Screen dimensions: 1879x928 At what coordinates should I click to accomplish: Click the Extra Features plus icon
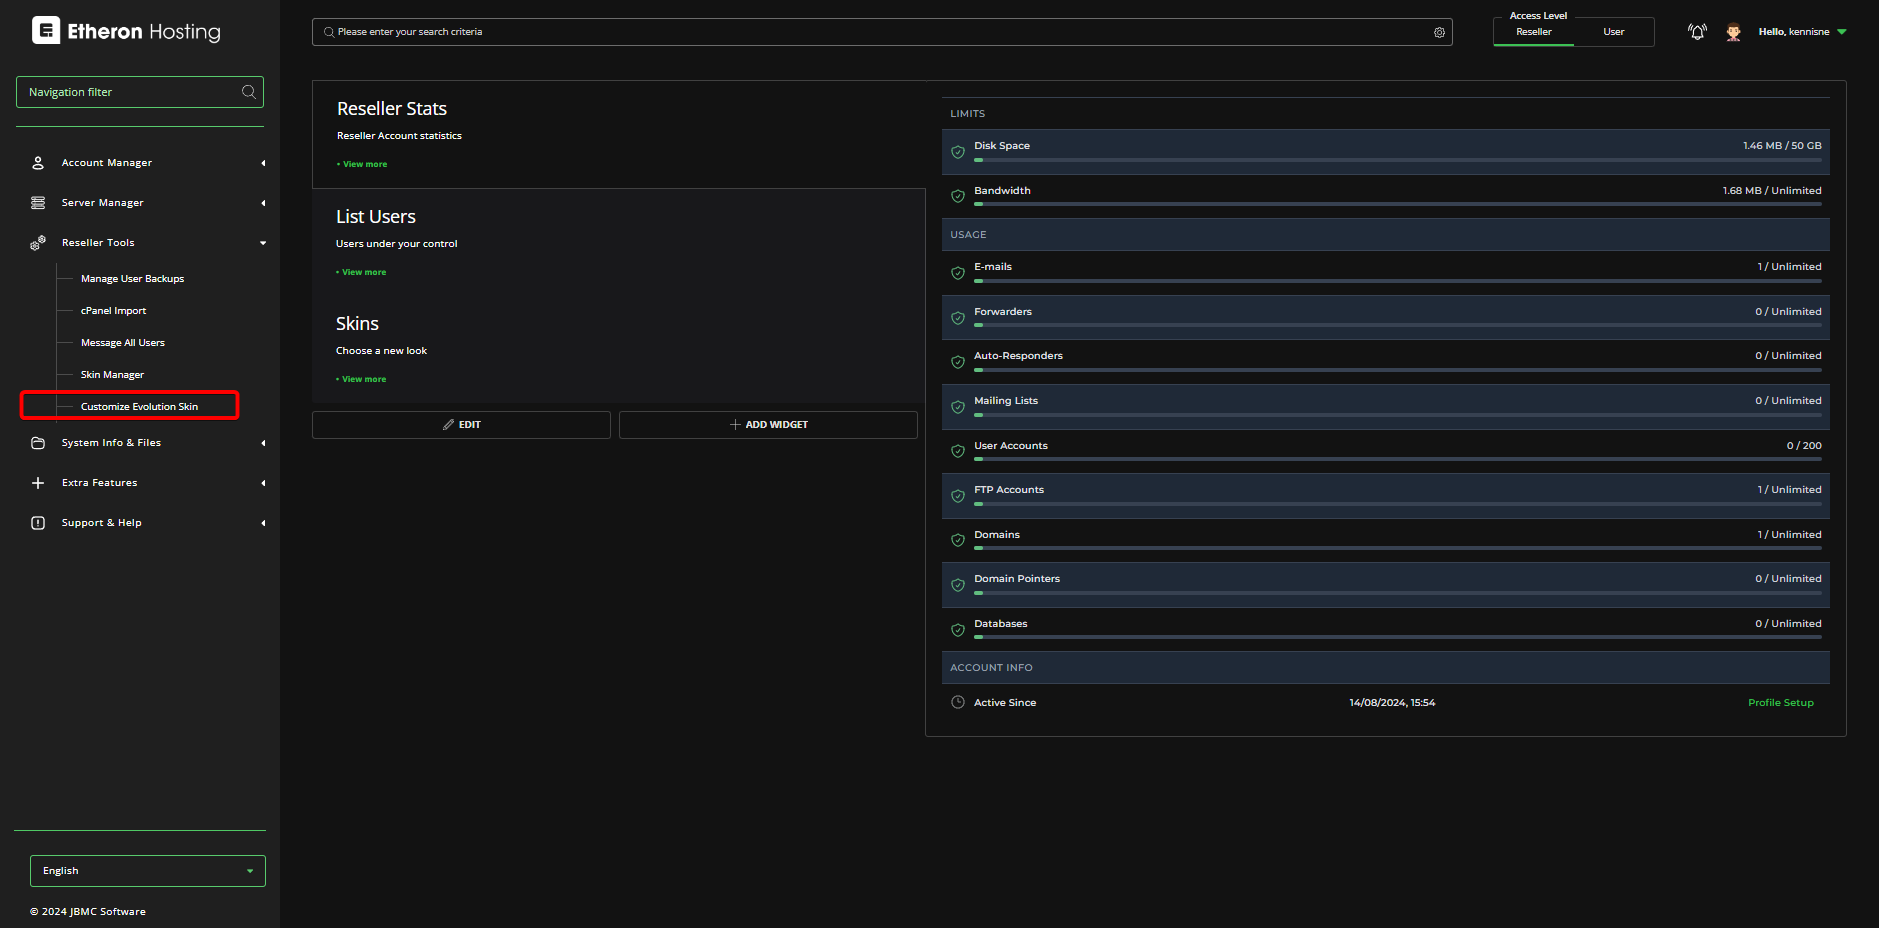pos(38,483)
